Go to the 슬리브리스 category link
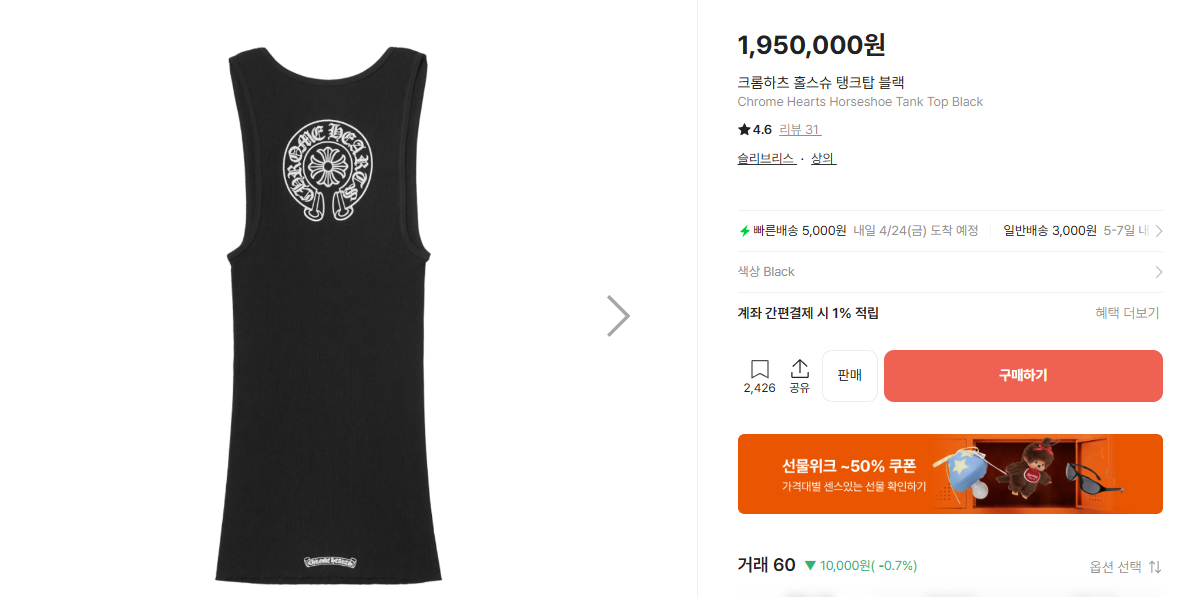 (x=766, y=159)
